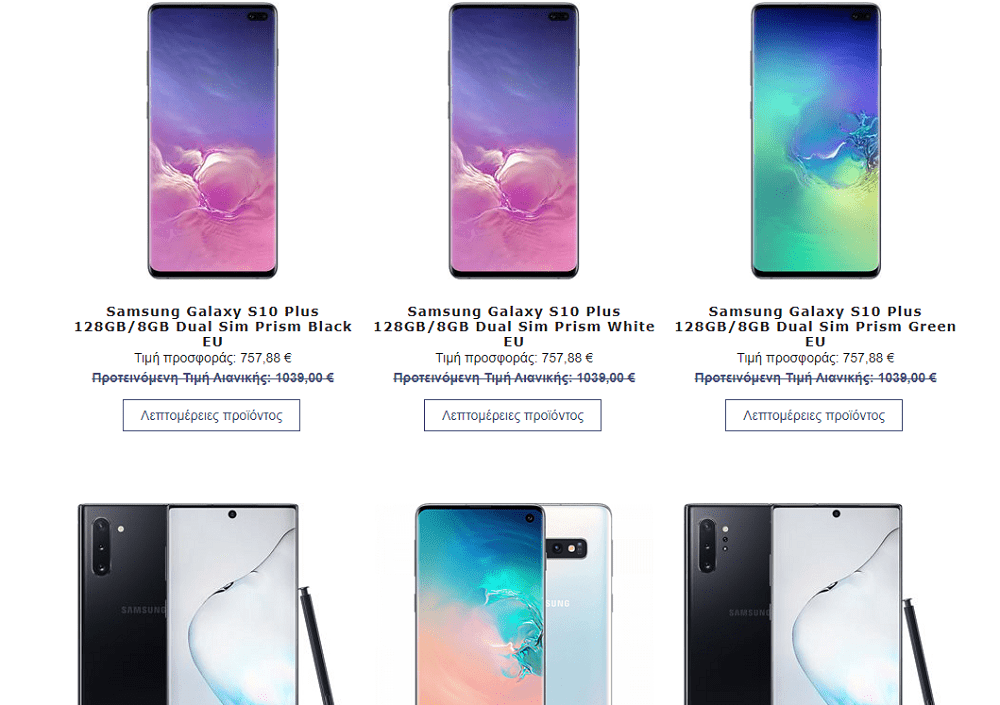The width and height of the screenshot is (1000, 705).
Task: Click strikethrough retail price under Prism White
Action: pyautogui.click(x=514, y=378)
